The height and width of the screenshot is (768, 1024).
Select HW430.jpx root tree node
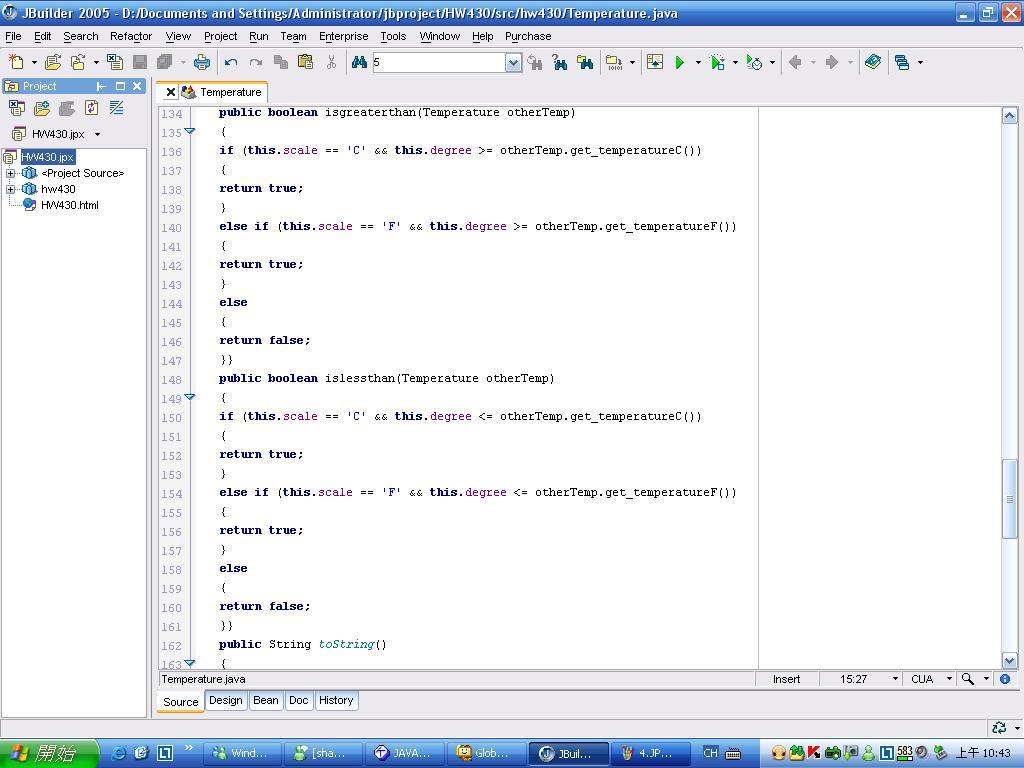click(48, 157)
